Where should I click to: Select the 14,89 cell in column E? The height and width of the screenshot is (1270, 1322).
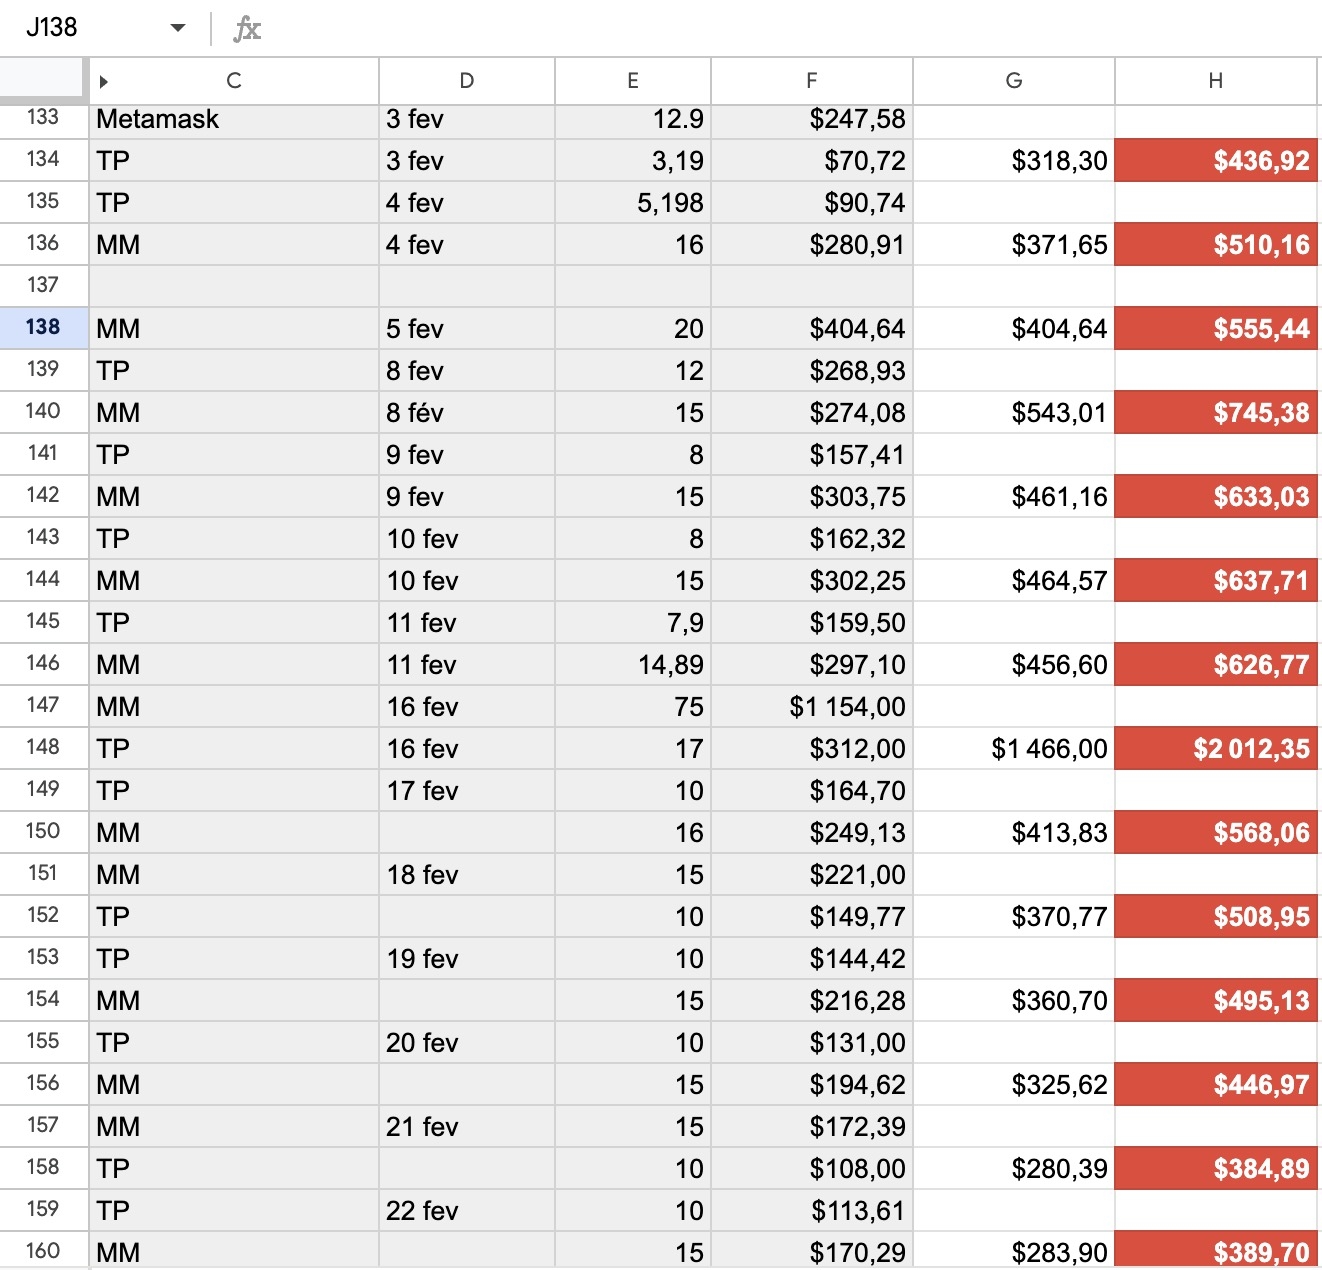click(x=632, y=665)
